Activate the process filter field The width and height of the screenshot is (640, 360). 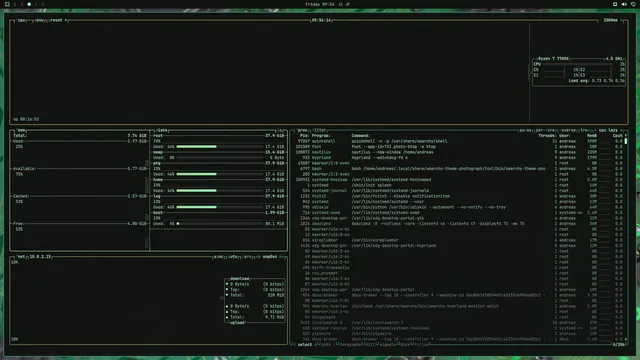click(320, 130)
